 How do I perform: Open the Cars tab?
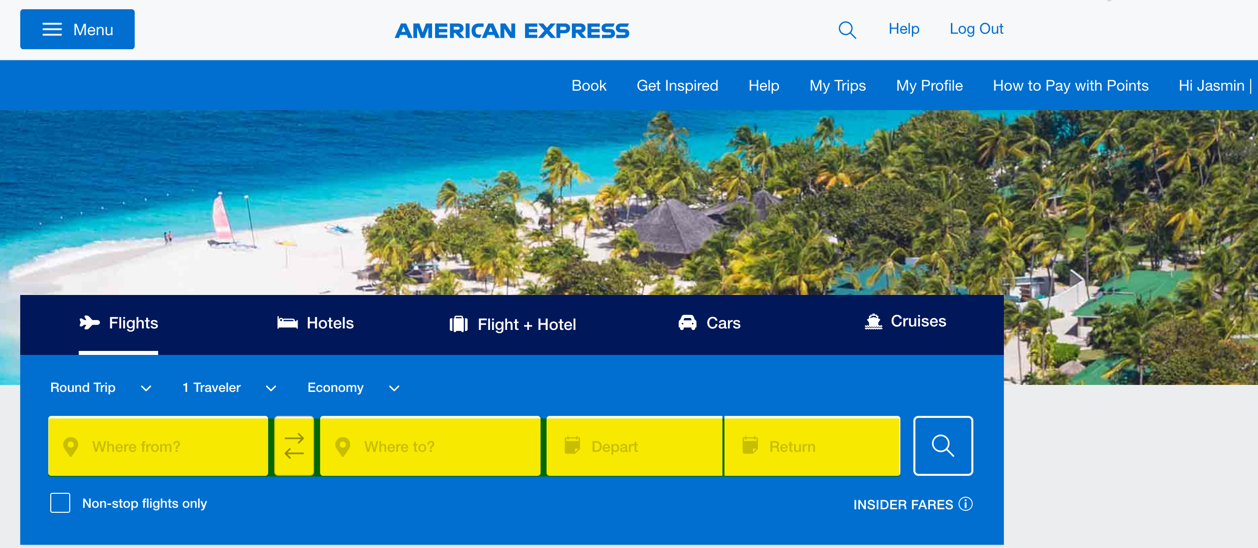coord(709,323)
